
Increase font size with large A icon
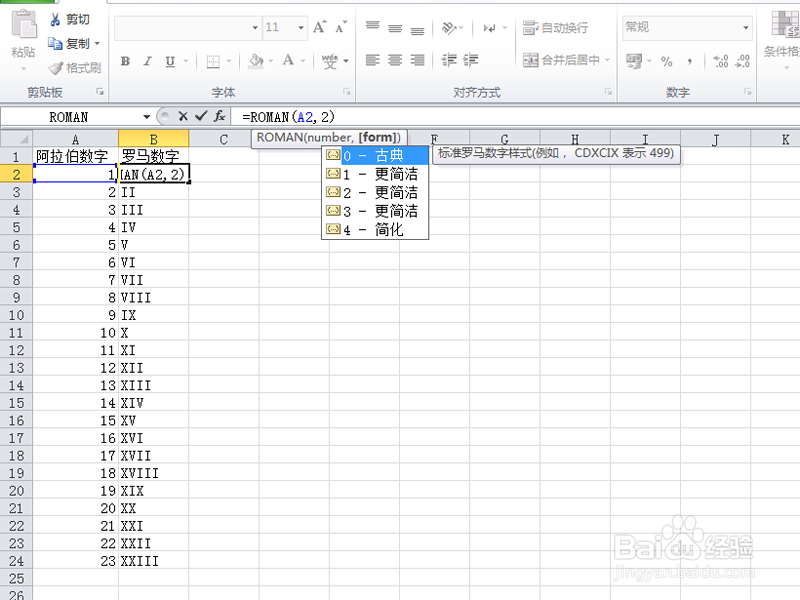(x=319, y=27)
